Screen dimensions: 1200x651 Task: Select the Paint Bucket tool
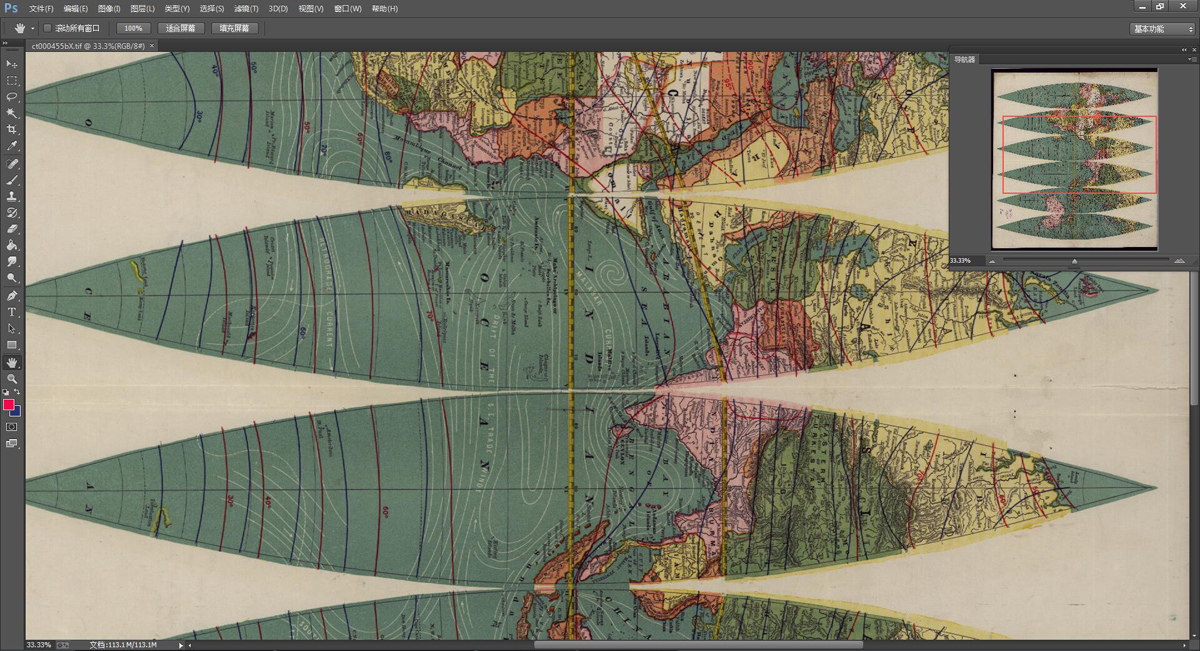tap(12, 245)
